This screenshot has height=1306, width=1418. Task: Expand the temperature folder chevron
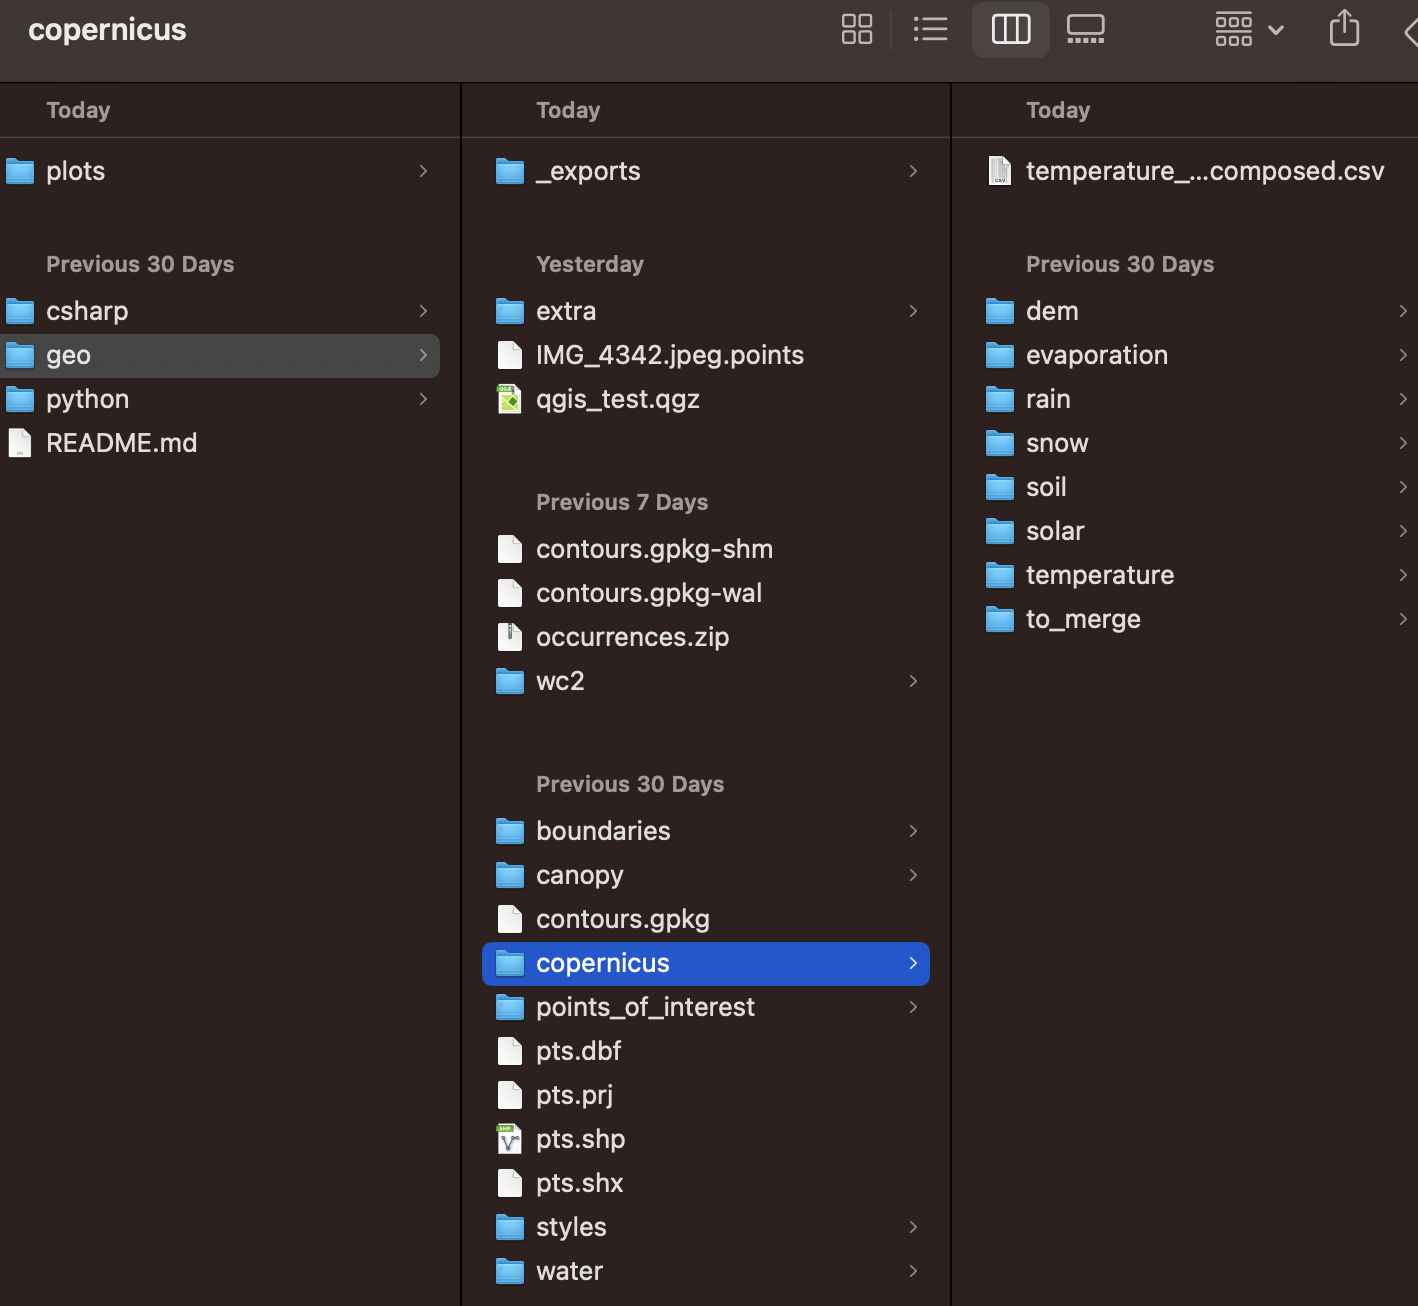1402,575
